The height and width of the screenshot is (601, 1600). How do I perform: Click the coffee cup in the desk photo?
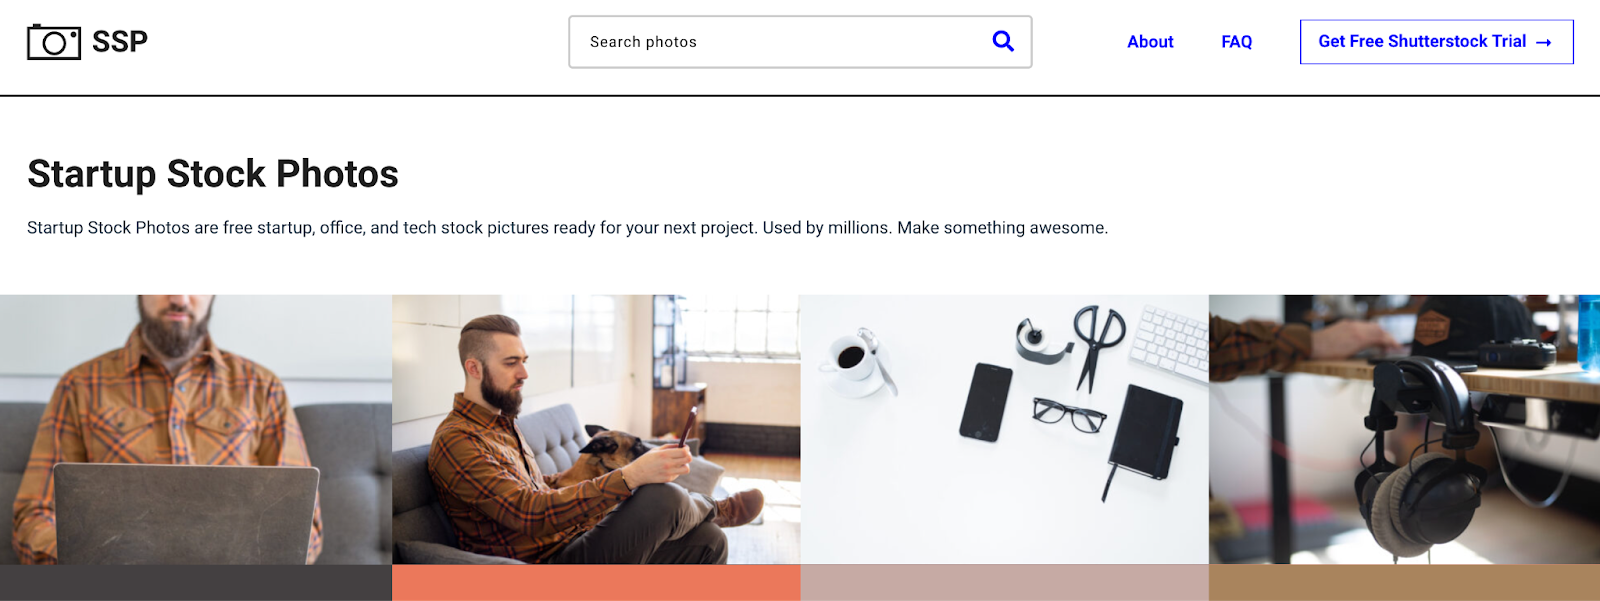(x=851, y=357)
